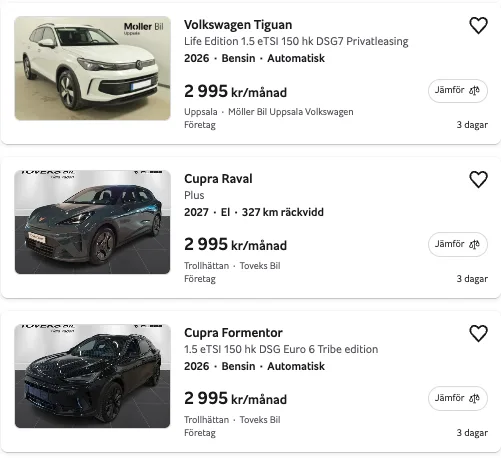Open the Cupra Raval listing title
Screen dimensions: 501x458
click(218, 179)
